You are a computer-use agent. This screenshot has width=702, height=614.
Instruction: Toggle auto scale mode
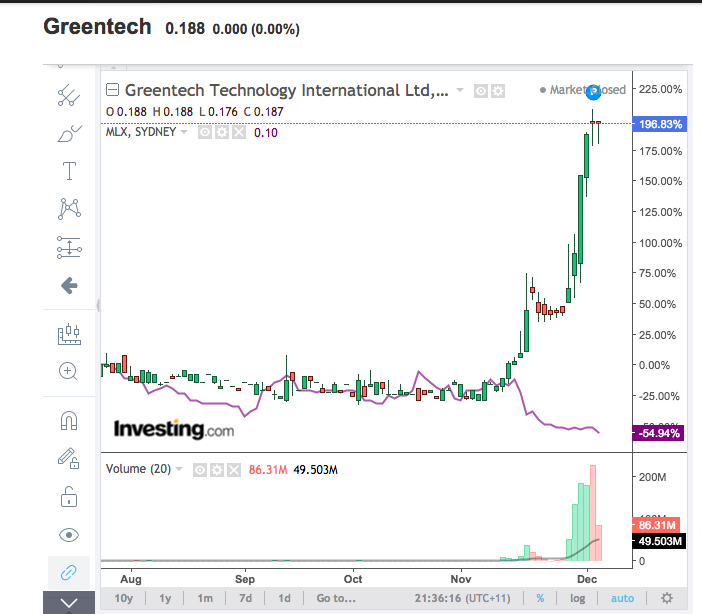coord(622,598)
